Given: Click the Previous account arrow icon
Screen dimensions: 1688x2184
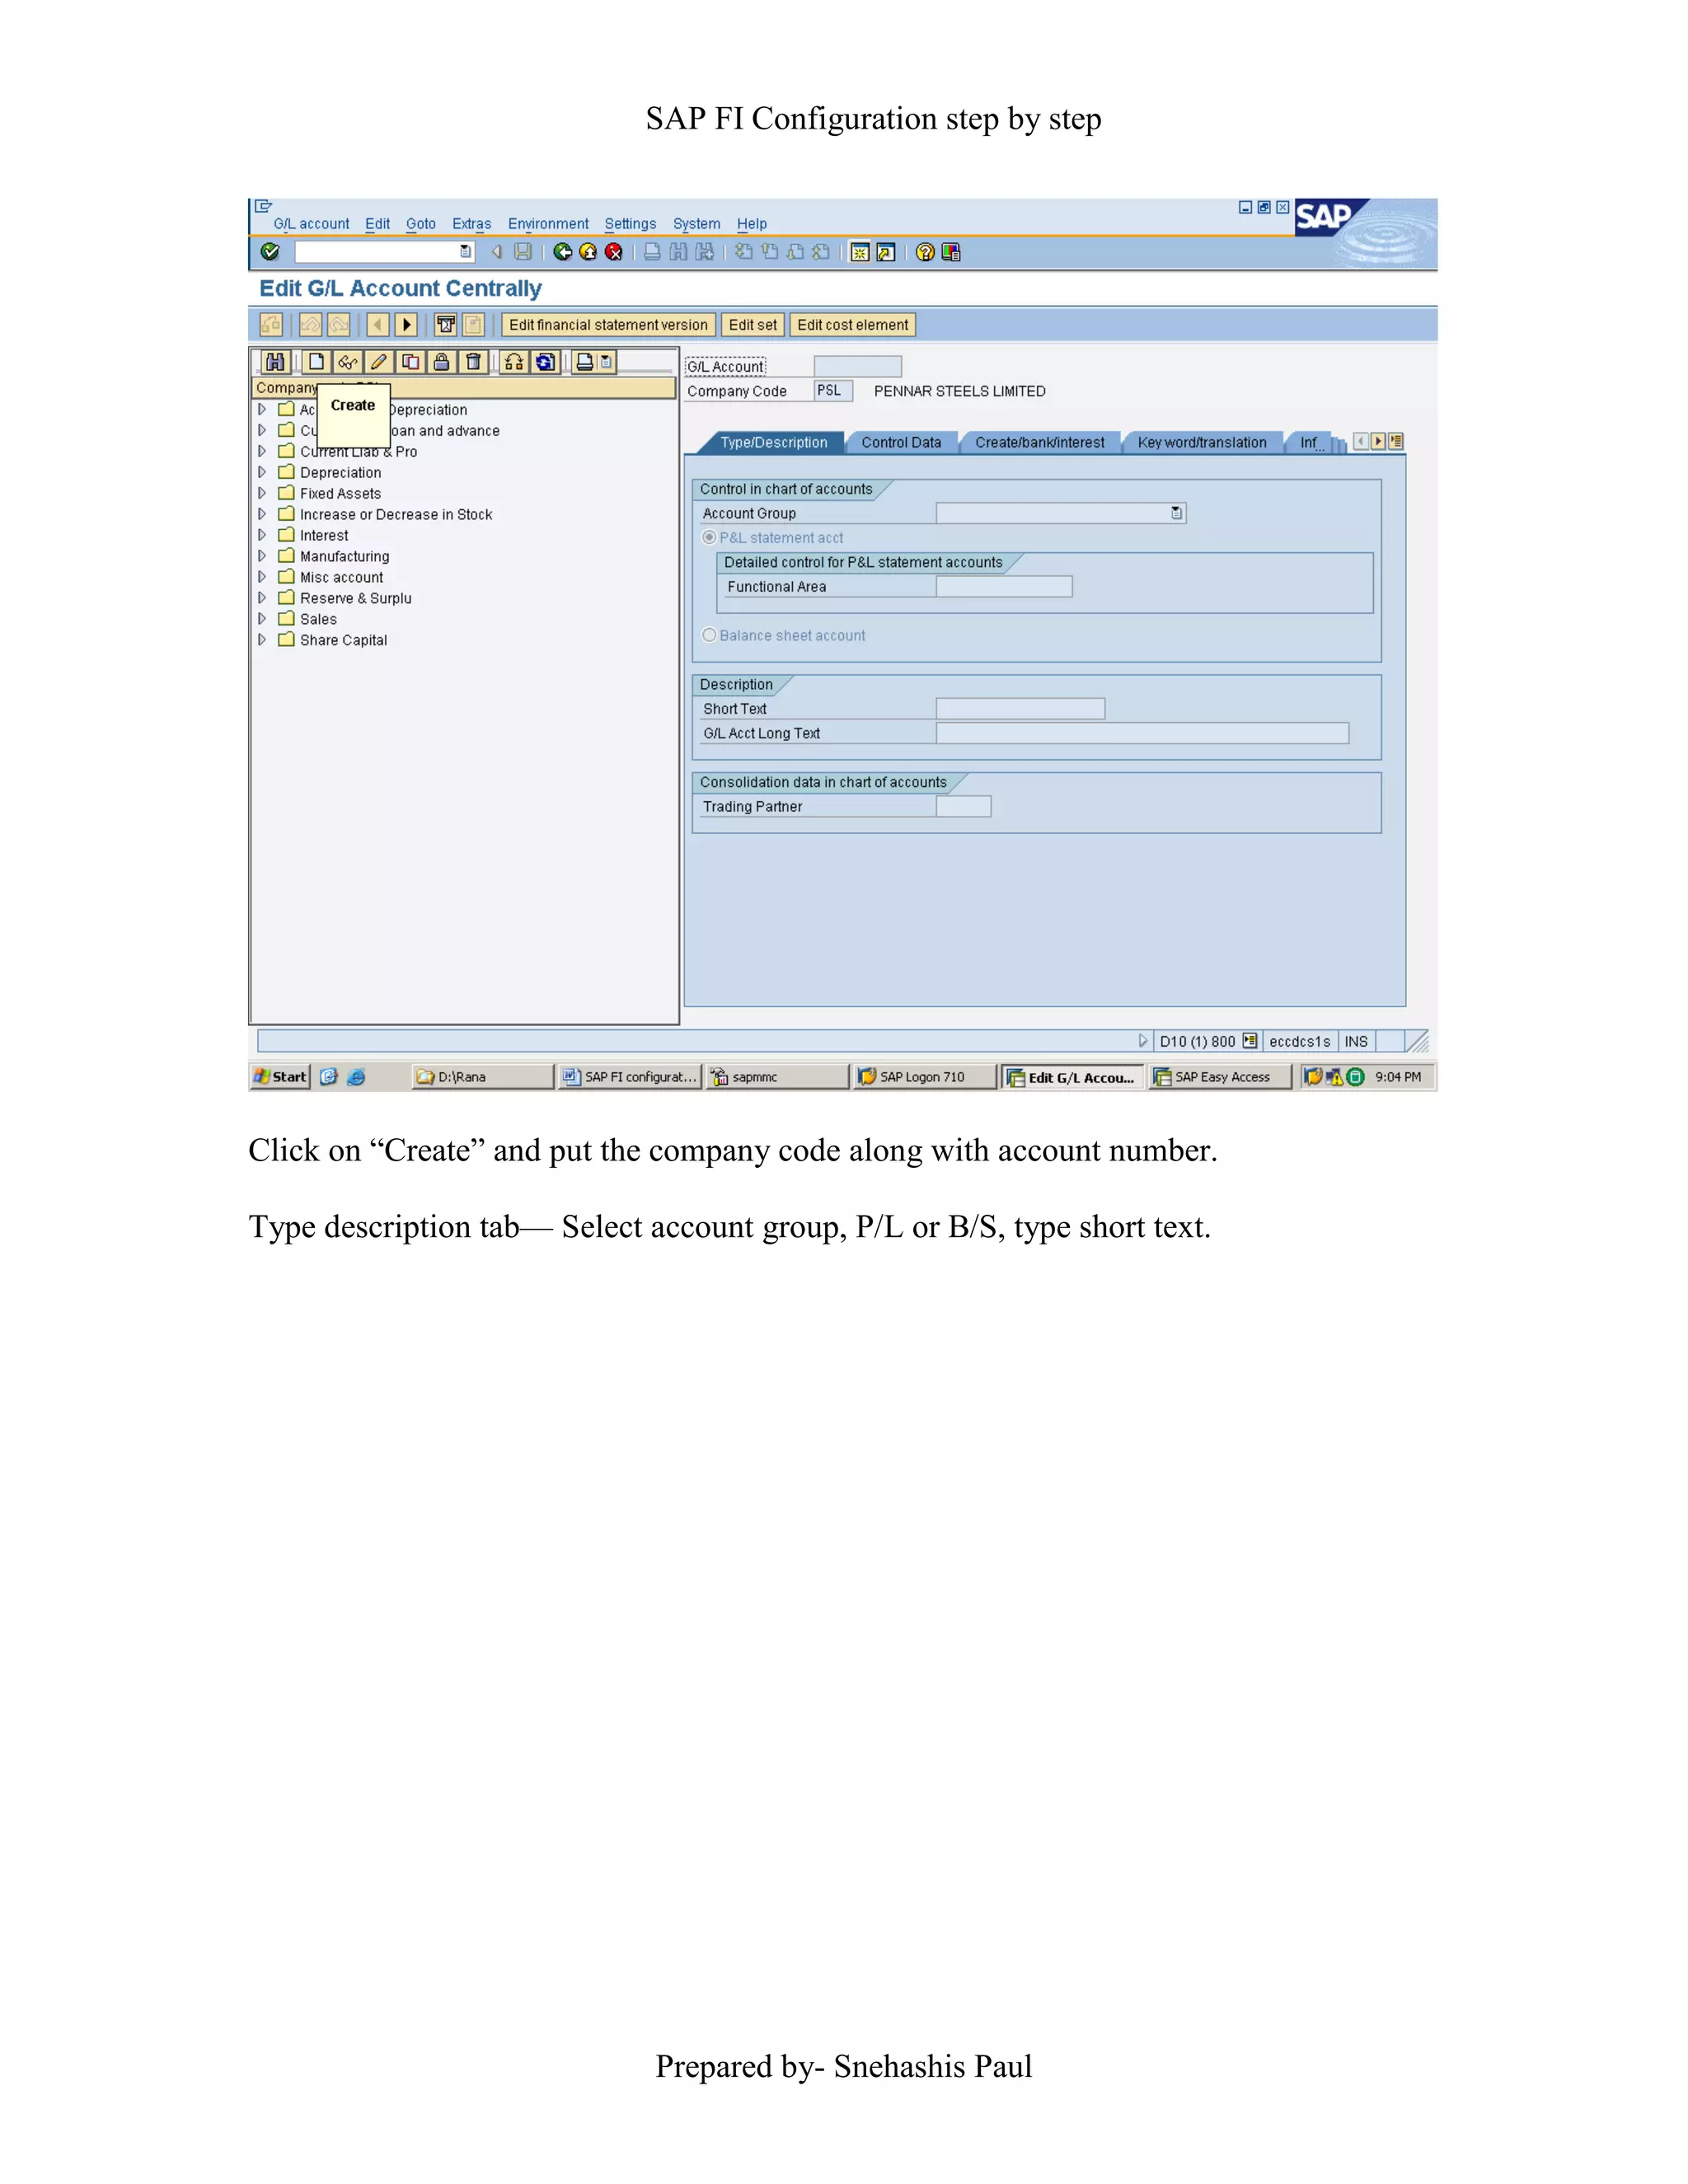Looking at the screenshot, I should pos(377,325).
